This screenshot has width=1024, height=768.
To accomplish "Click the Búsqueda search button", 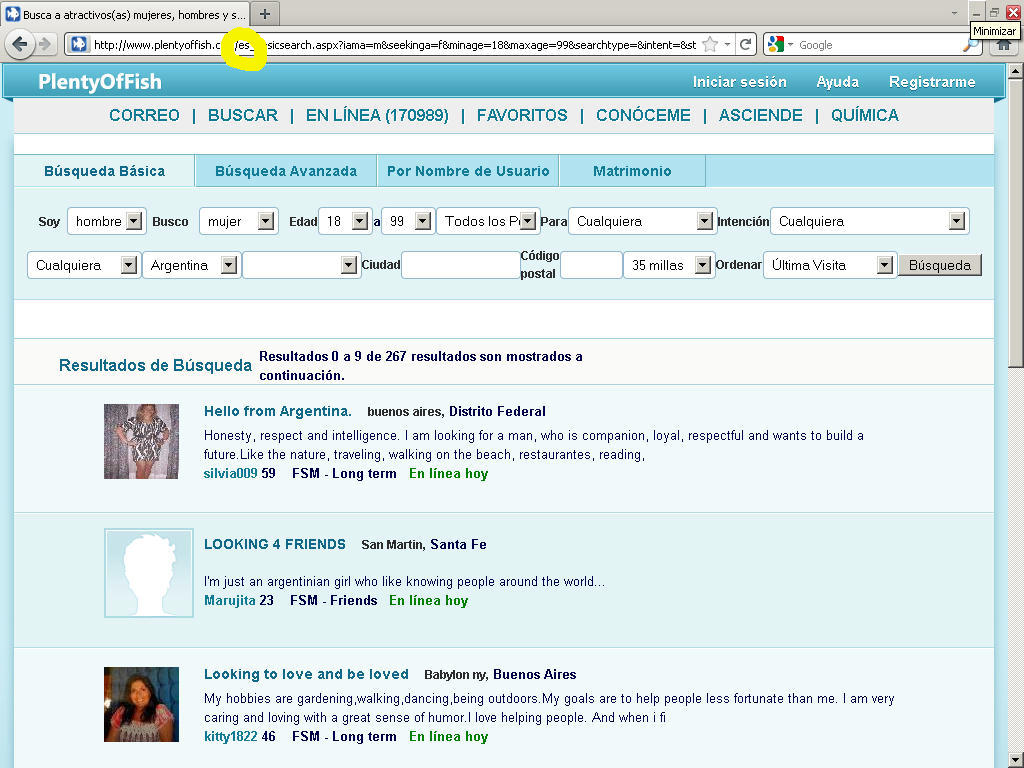I will [x=940, y=265].
